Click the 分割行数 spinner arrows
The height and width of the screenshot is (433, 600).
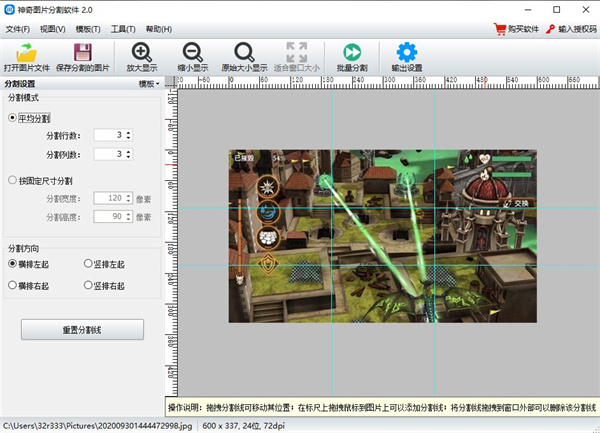128,134
